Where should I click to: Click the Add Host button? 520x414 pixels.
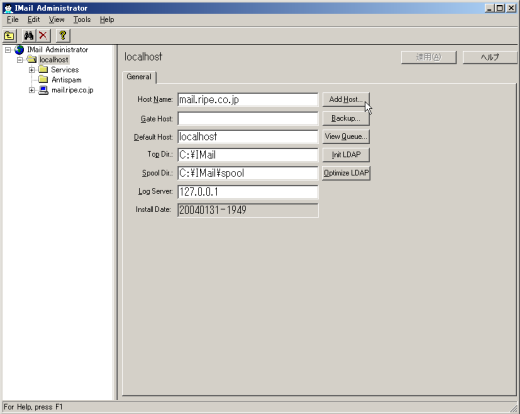(x=346, y=99)
